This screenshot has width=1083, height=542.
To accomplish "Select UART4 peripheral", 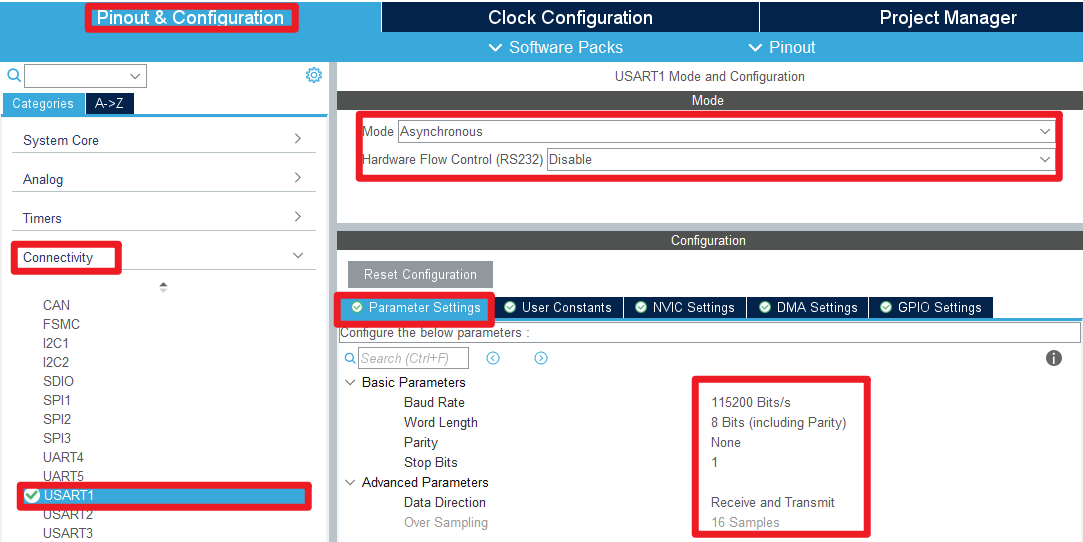I will click(x=63, y=457).
